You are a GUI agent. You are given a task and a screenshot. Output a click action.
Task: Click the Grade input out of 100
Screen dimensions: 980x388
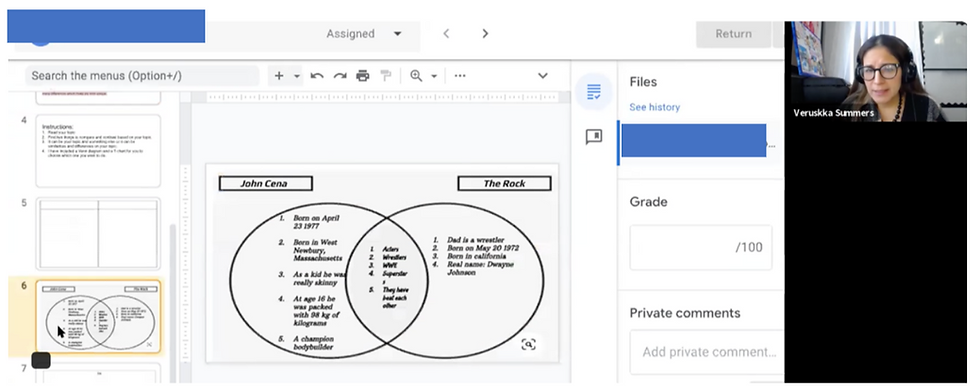pyautogui.click(x=701, y=247)
